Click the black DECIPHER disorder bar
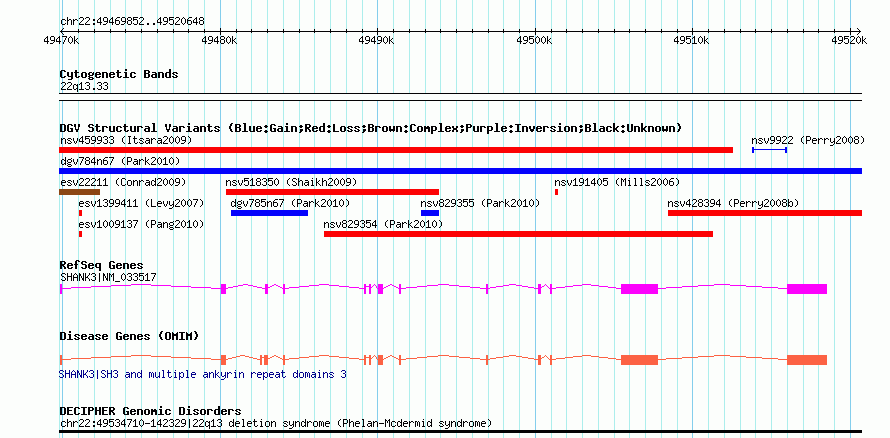Image resolution: width=890 pixels, height=438 pixels. click(x=460, y=432)
